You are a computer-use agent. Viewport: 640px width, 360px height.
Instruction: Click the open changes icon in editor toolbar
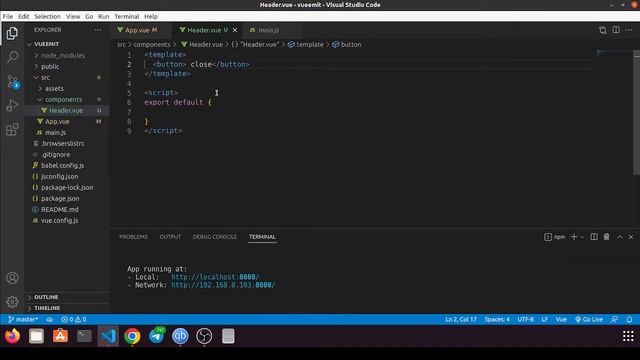[602, 30]
